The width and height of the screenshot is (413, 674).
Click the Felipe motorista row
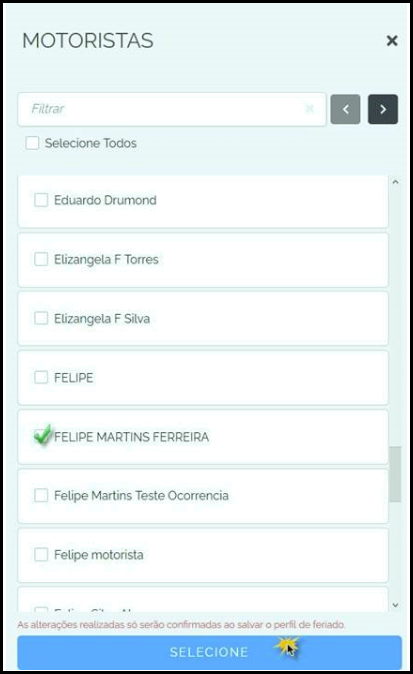click(203, 555)
